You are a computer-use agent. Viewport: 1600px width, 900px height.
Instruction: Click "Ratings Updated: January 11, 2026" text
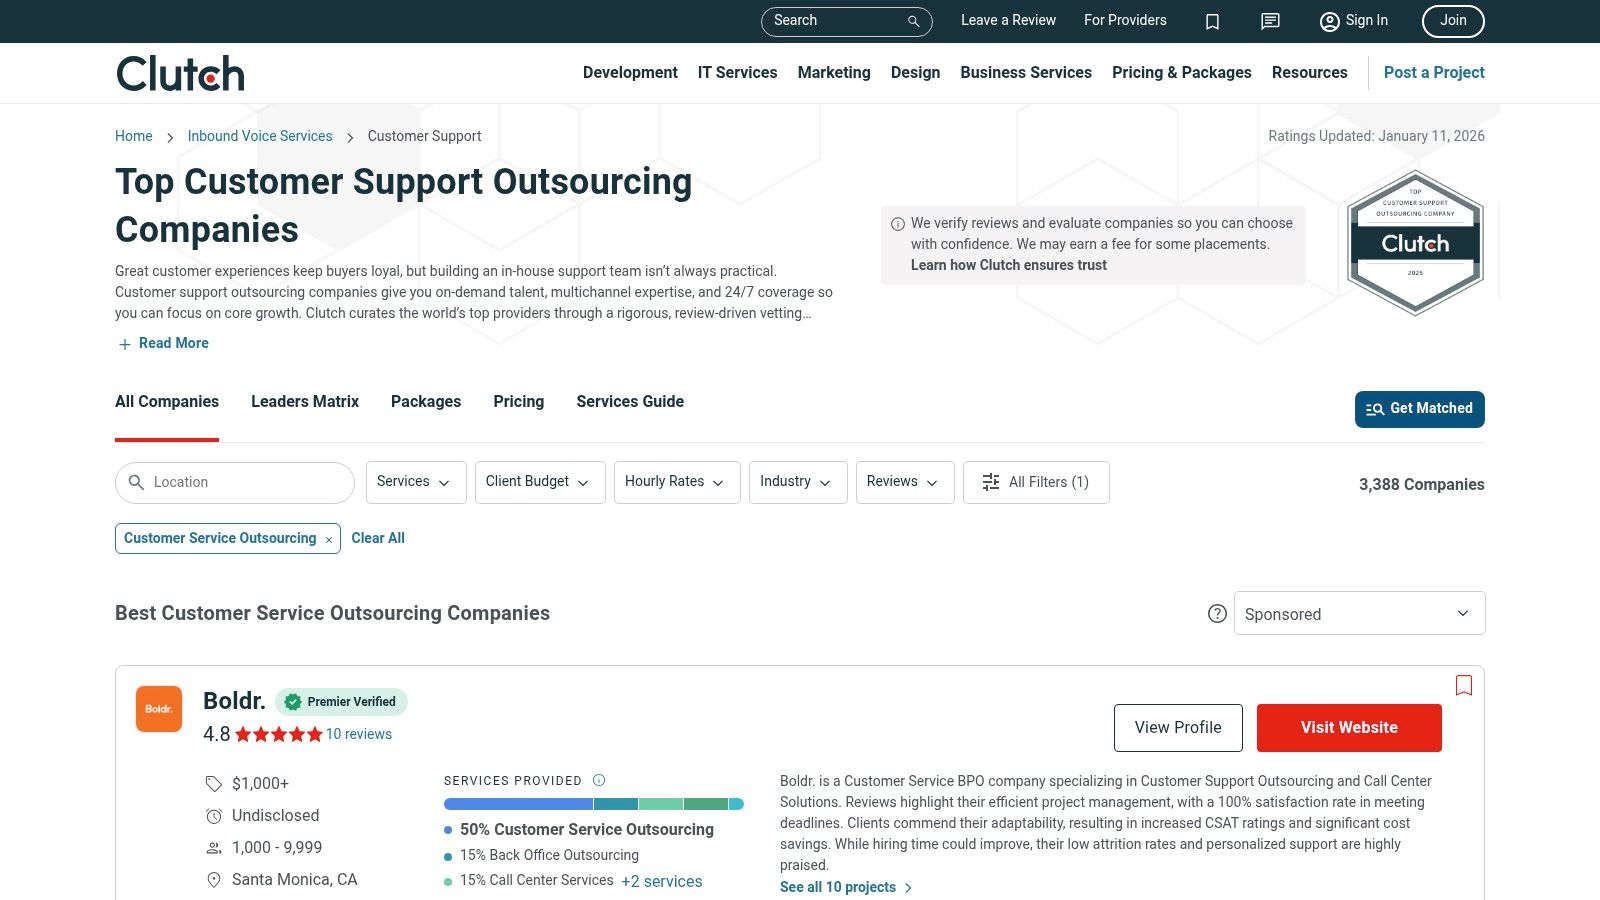click(1377, 136)
